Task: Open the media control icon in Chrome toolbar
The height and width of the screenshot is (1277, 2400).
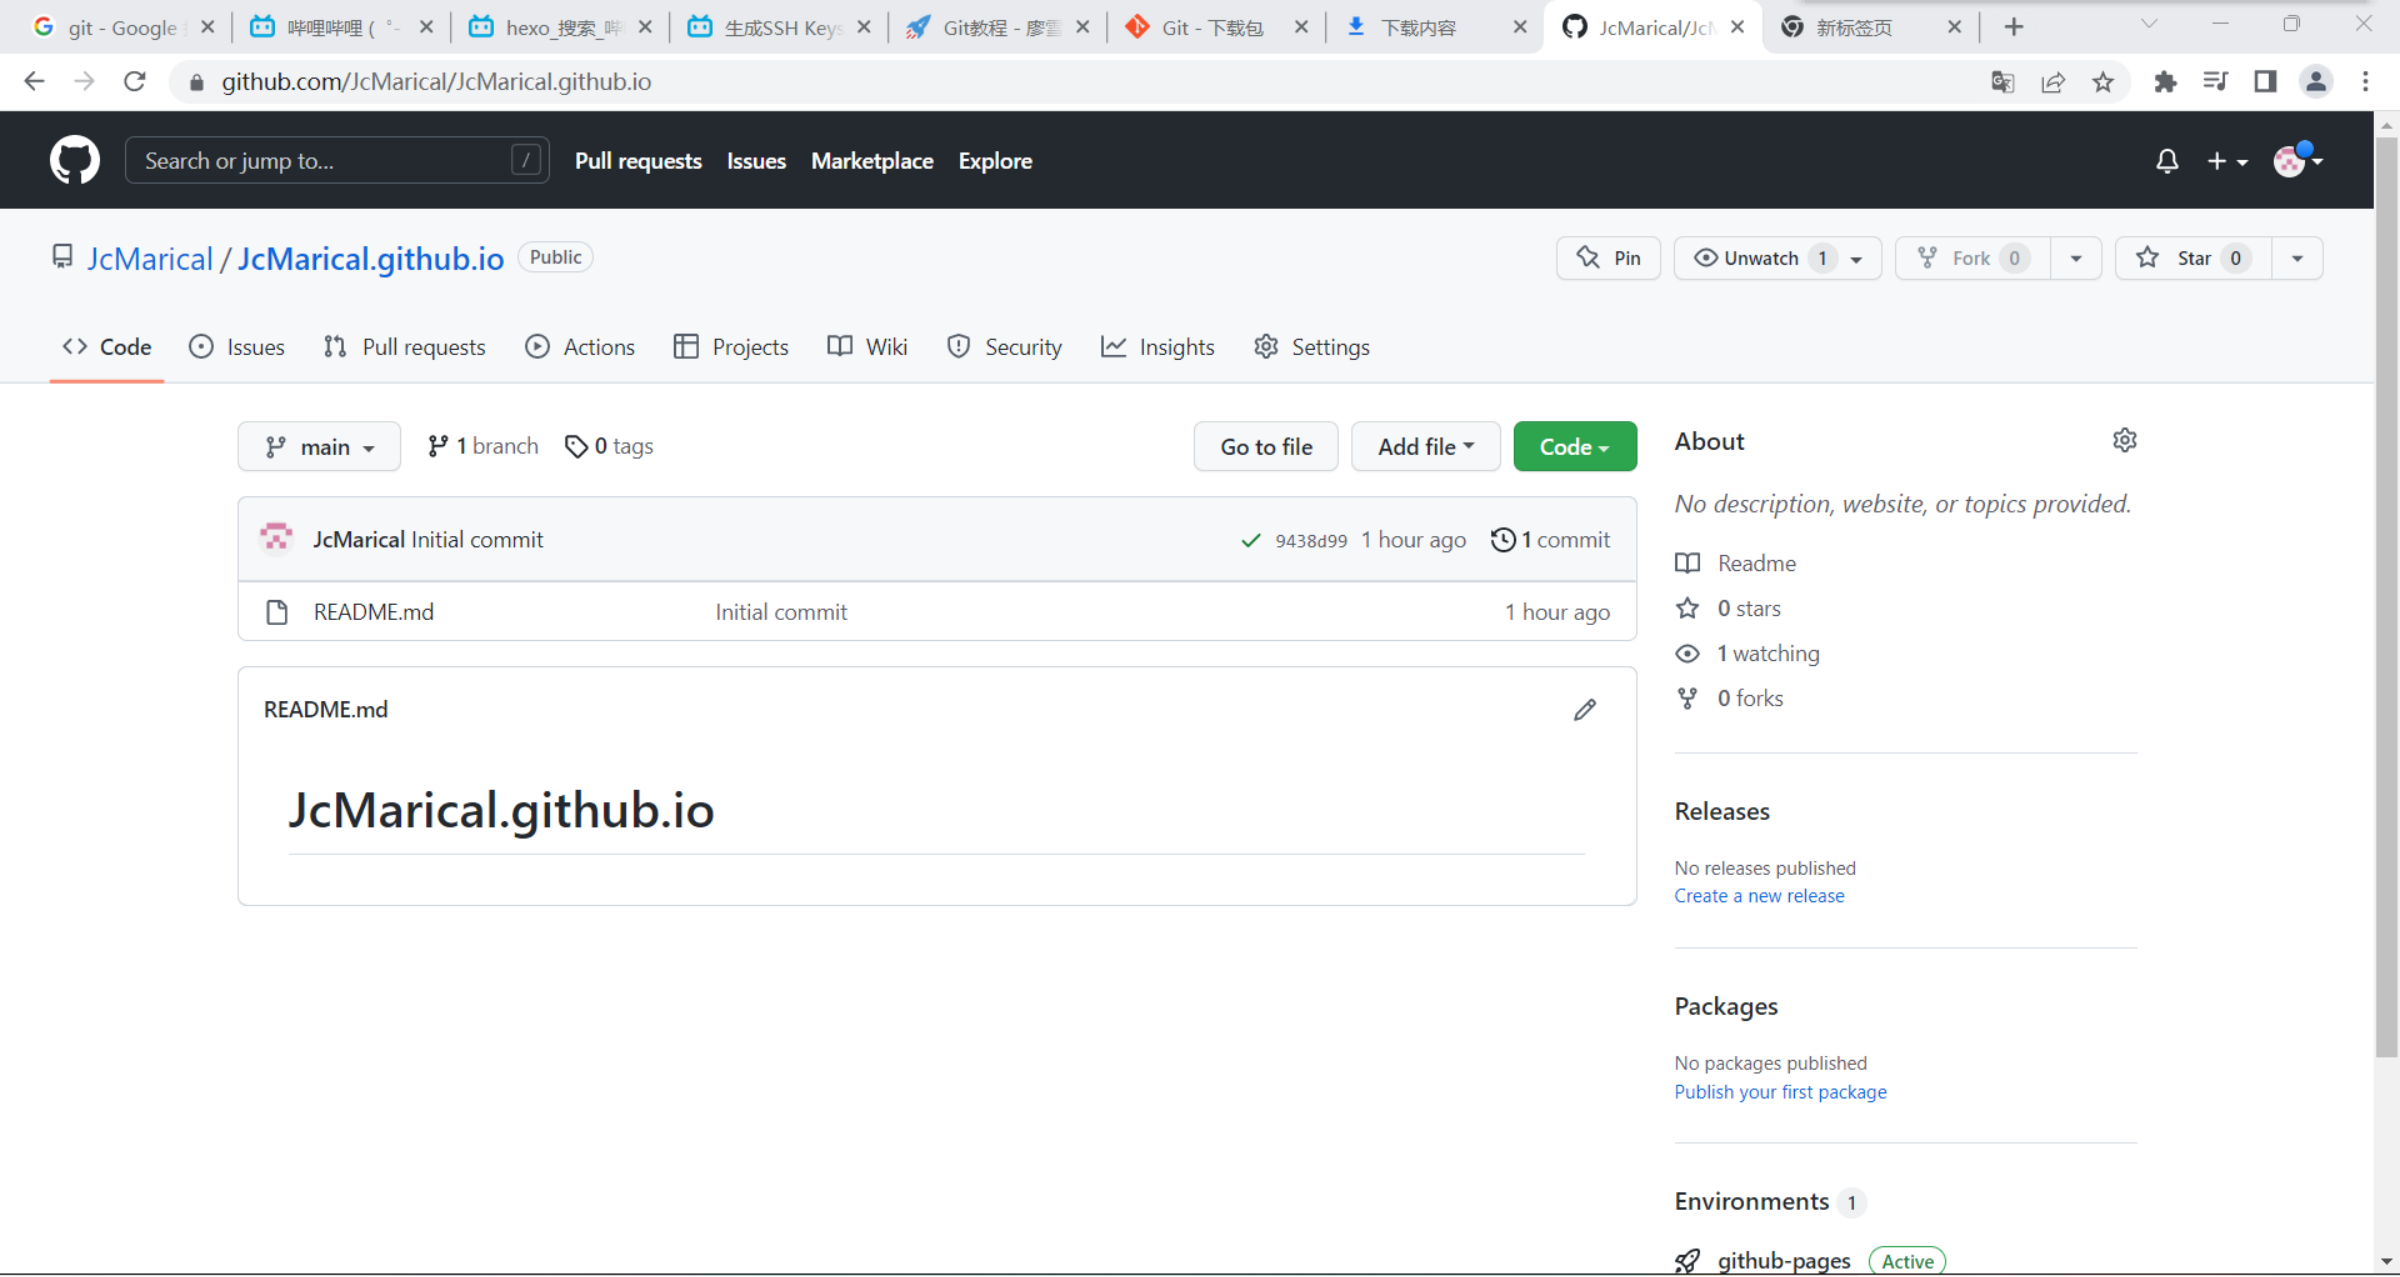Action: 2215,82
